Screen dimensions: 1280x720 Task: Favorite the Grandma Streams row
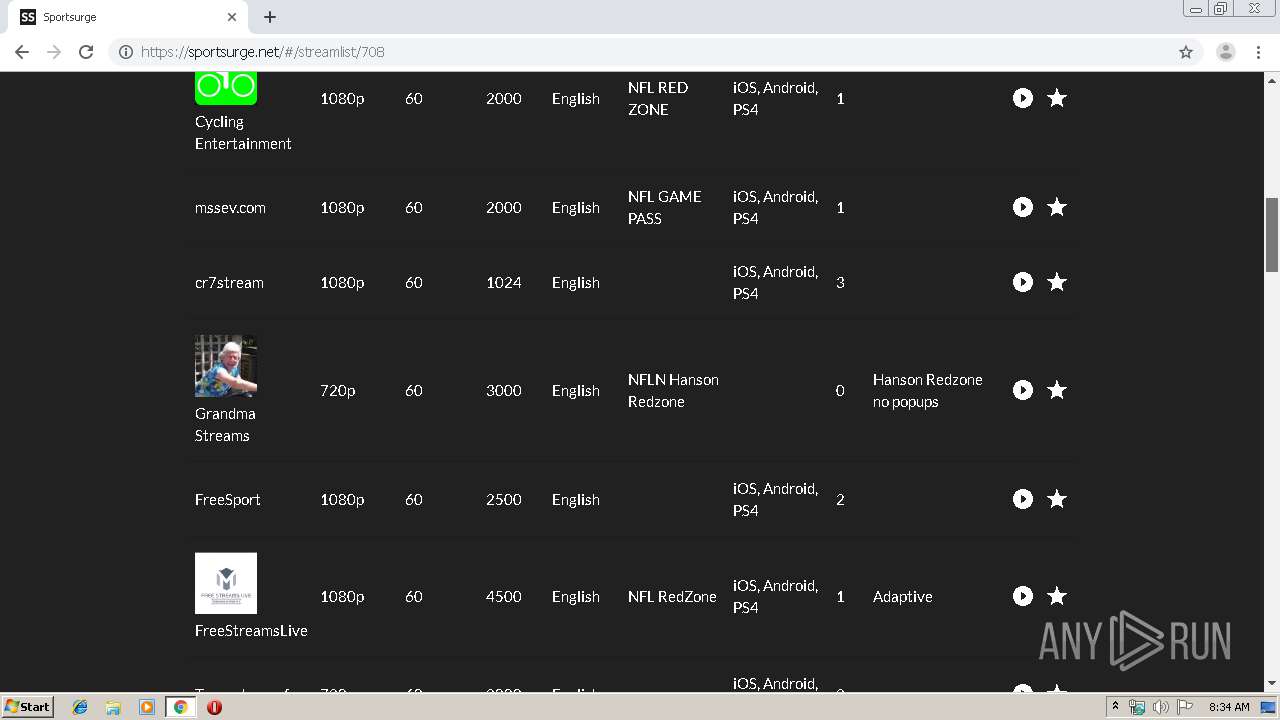pos(1057,390)
